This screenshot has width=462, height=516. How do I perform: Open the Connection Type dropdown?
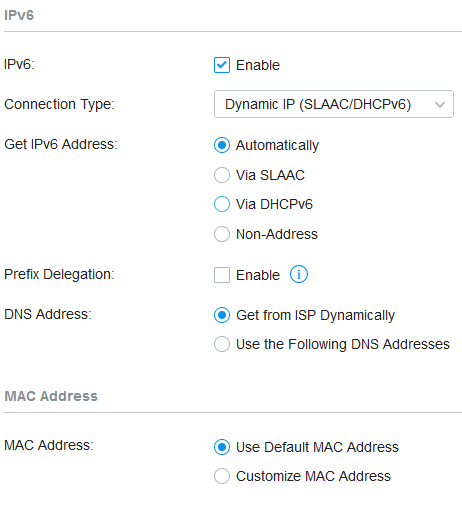(334, 104)
